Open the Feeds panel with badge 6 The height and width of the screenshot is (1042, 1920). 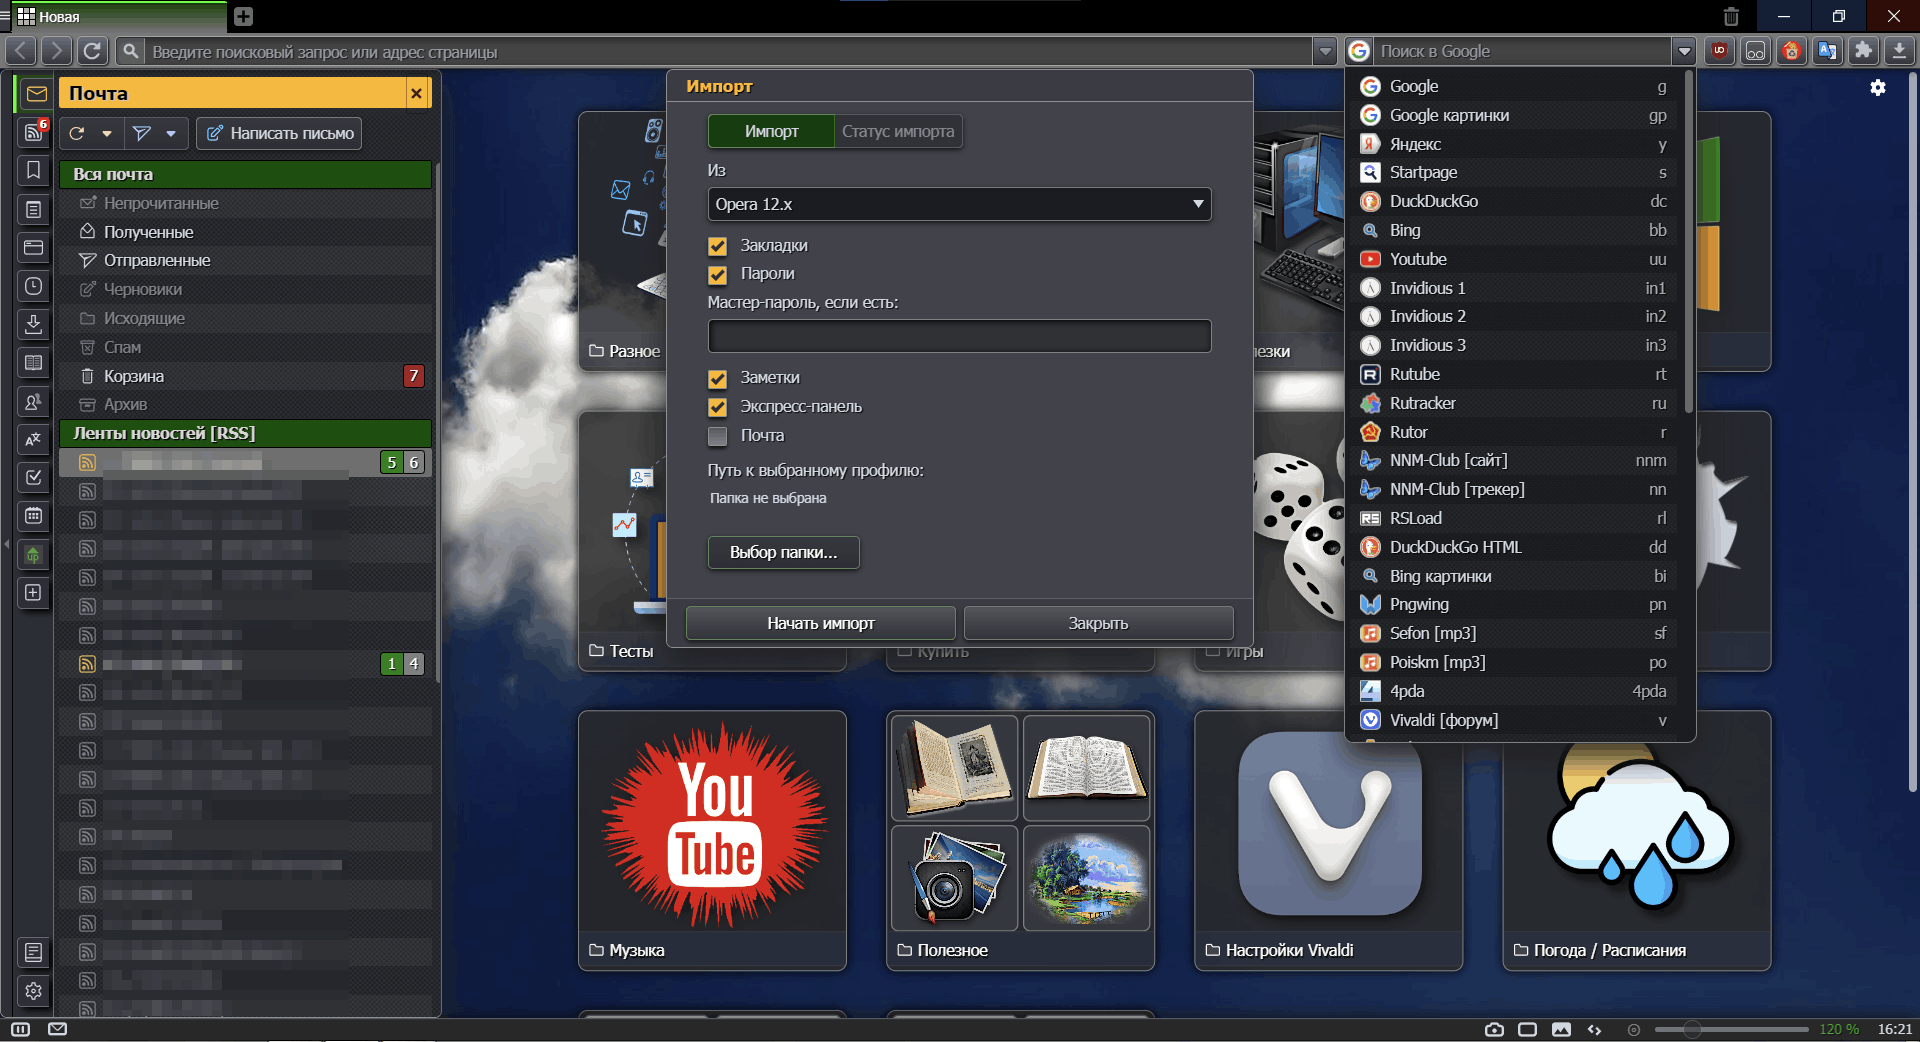click(x=34, y=131)
